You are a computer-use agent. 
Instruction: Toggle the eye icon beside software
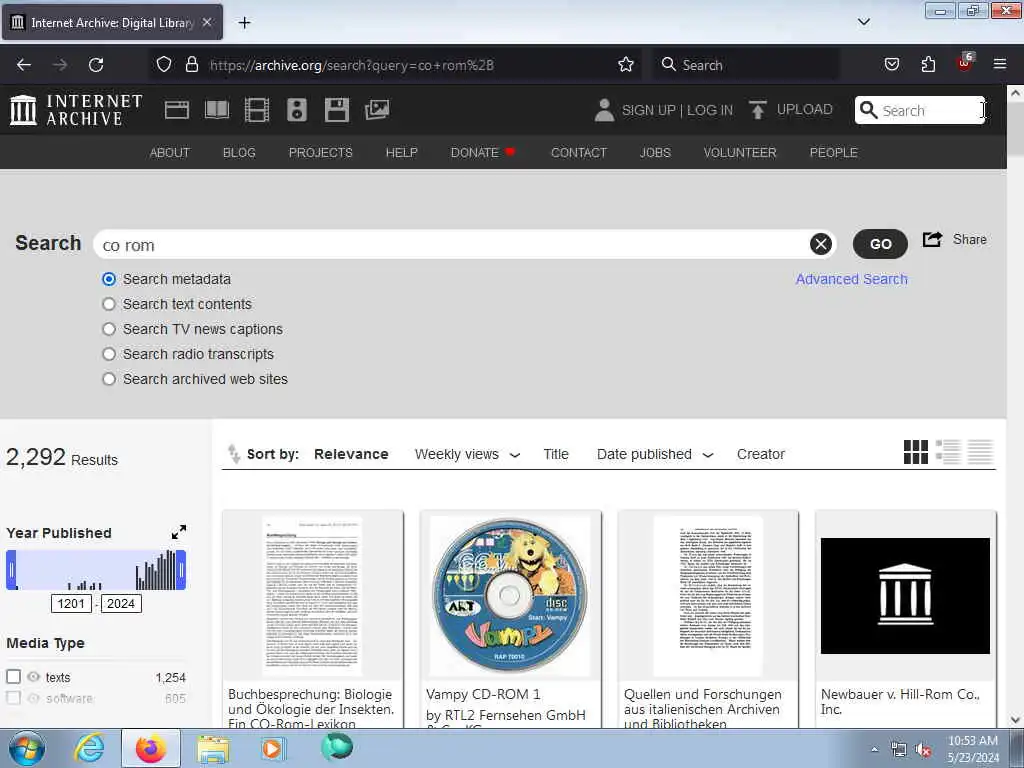[x=33, y=698]
